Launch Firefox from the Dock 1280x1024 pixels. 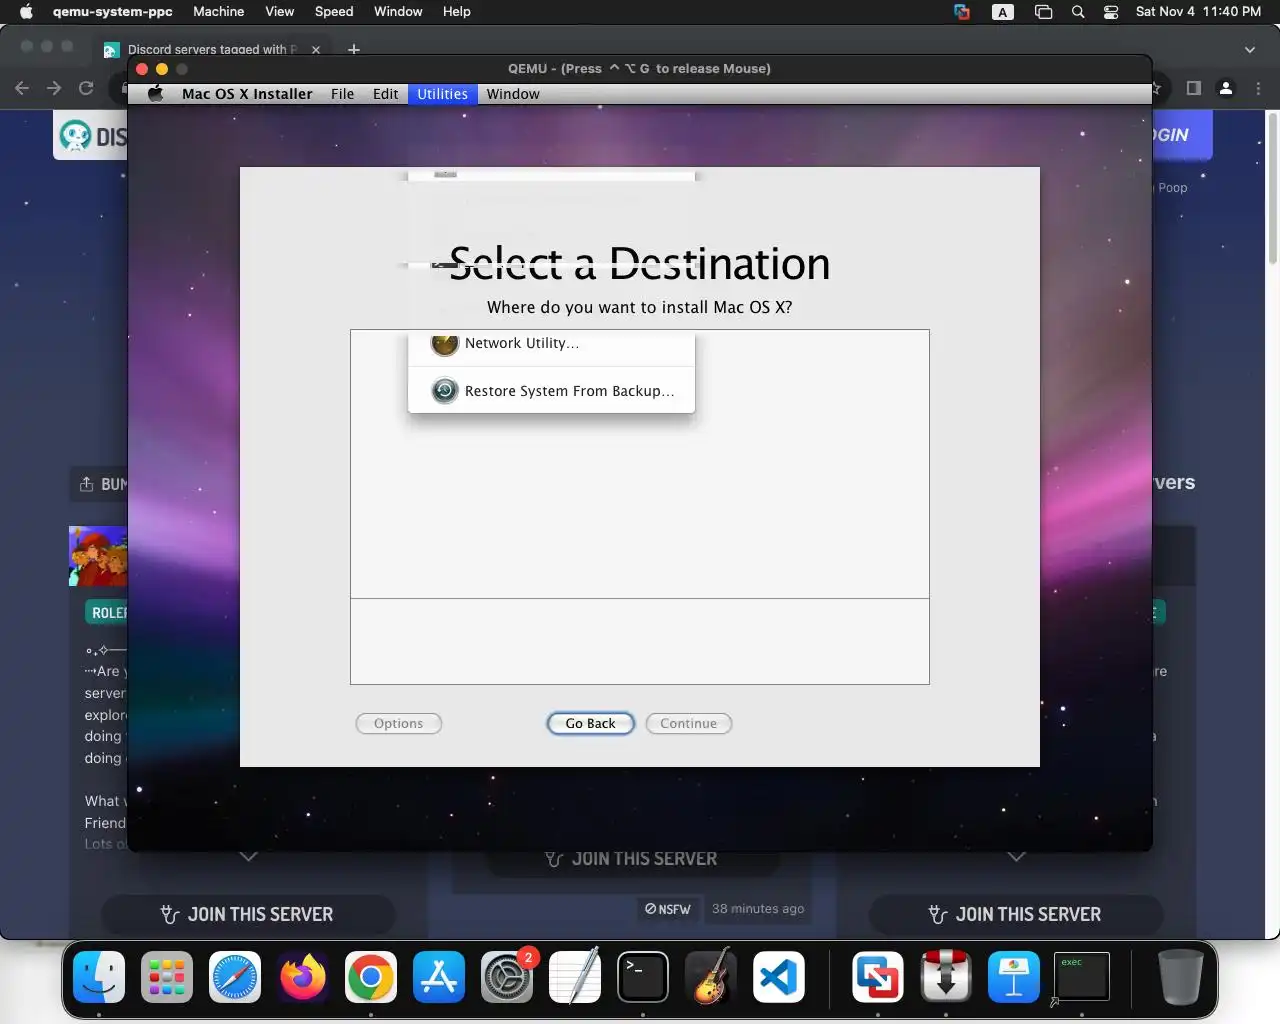pos(303,977)
